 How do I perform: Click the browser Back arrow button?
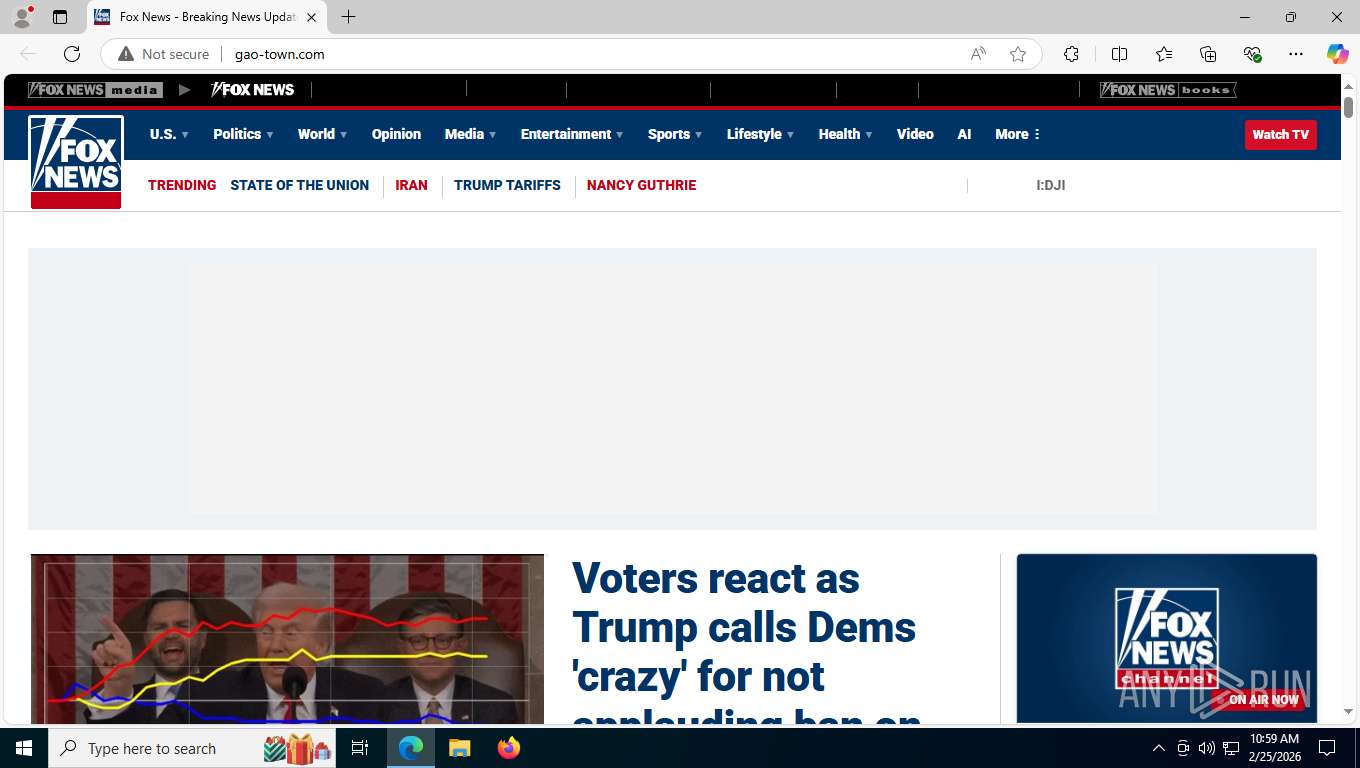tap(28, 54)
